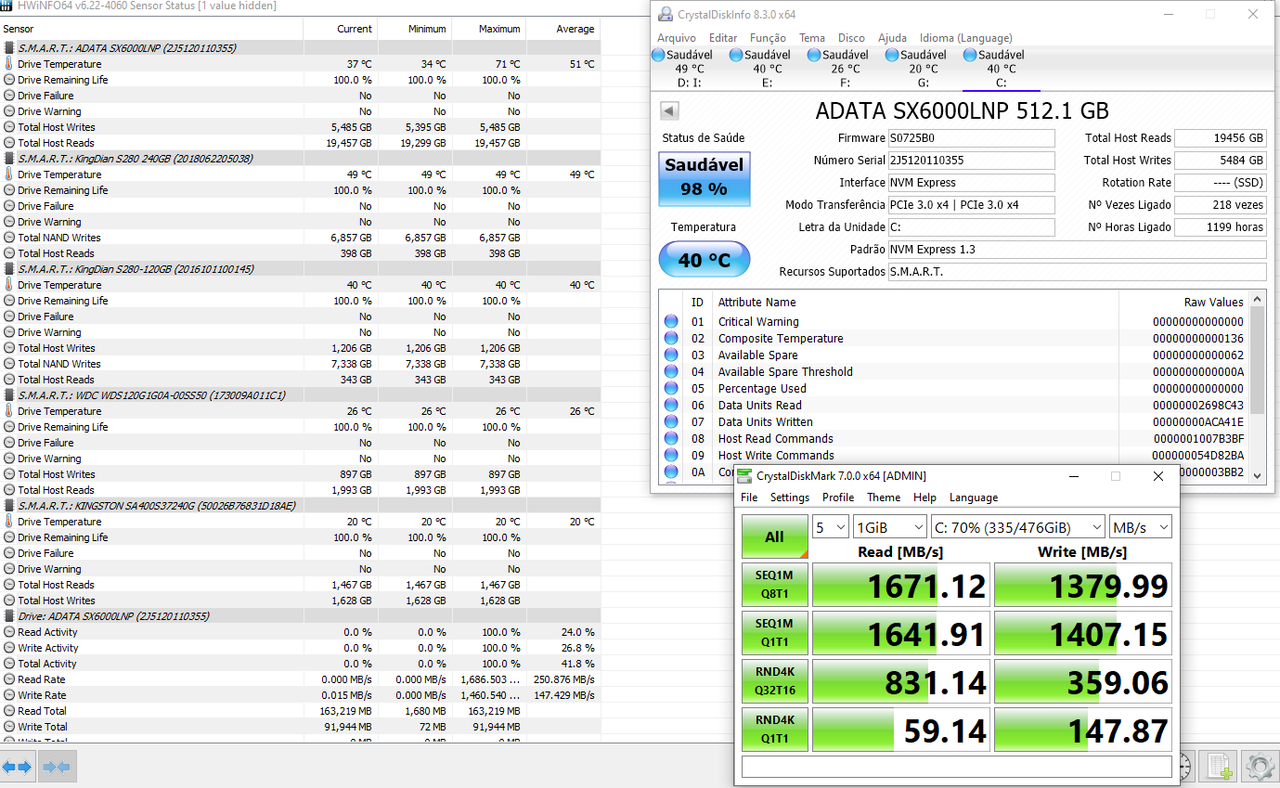Image resolution: width=1280 pixels, height=788 pixels.
Task: Open the test count dropdown showing 5
Action: pyautogui.click(x=830, y=527)
